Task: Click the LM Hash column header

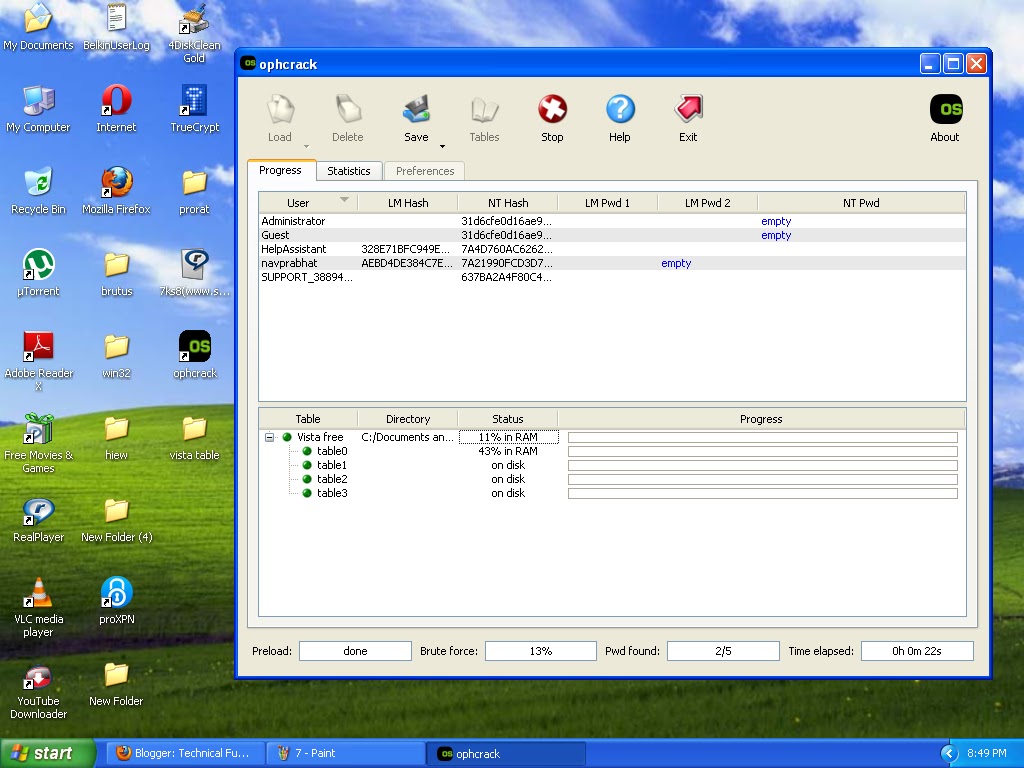Action: click(x=408, y=202)
